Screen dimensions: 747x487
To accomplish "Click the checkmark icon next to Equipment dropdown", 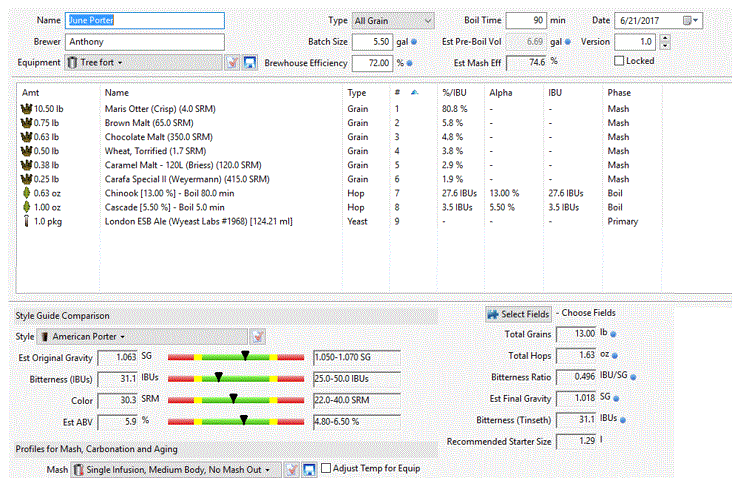I will [232, 62].
